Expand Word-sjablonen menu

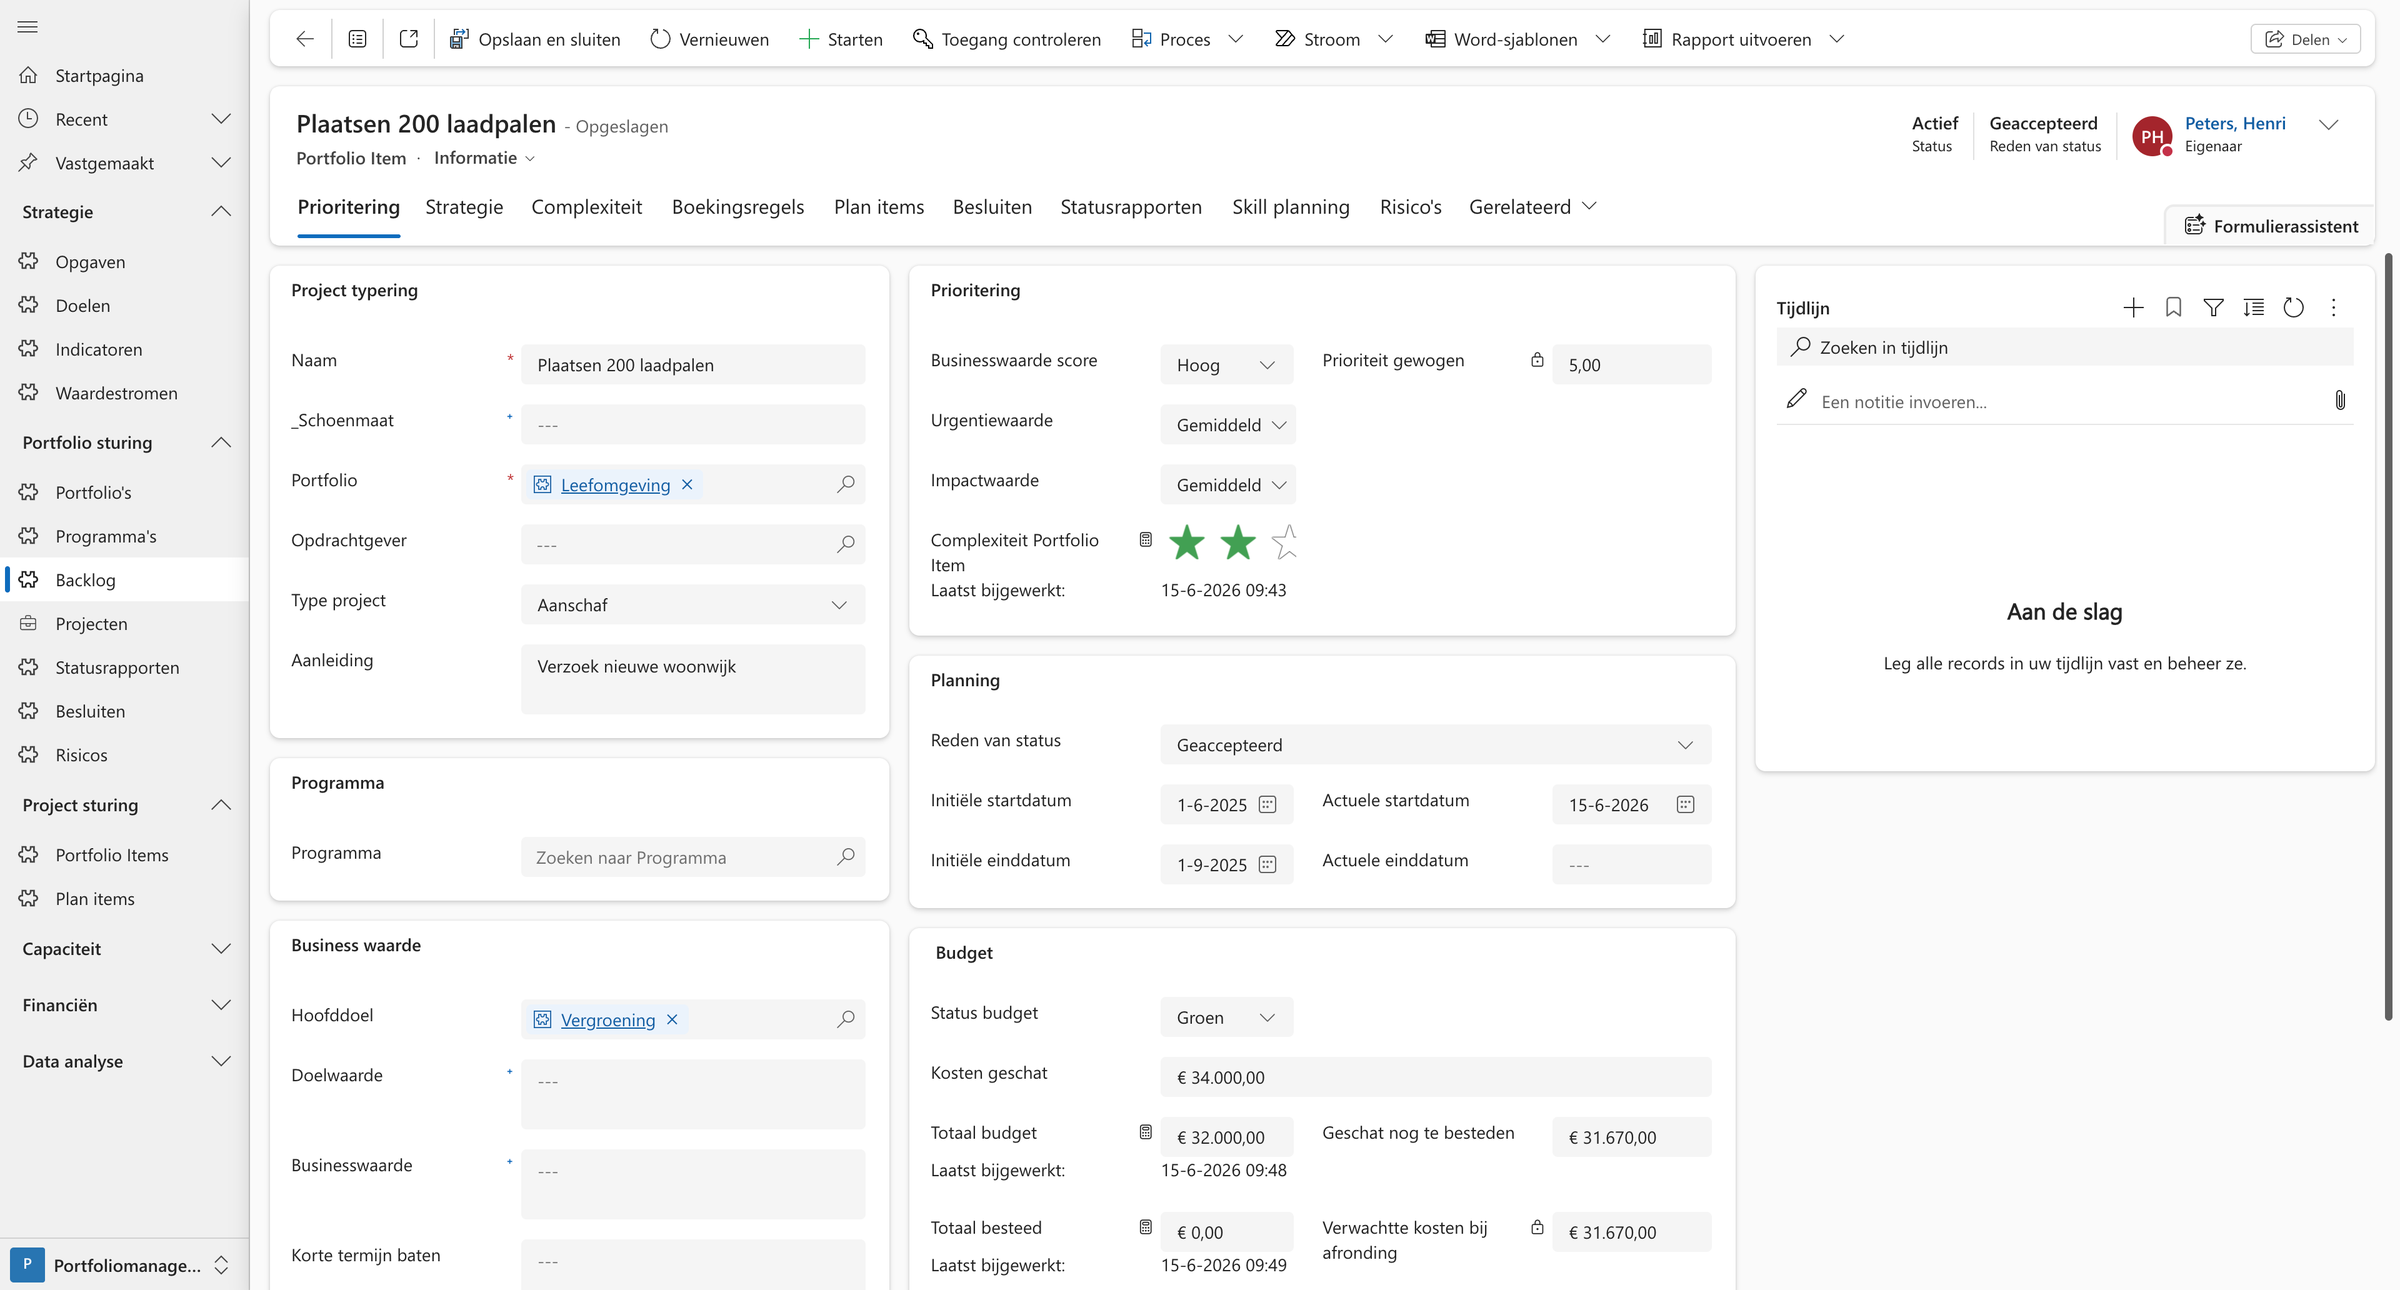coord(1603,39)
